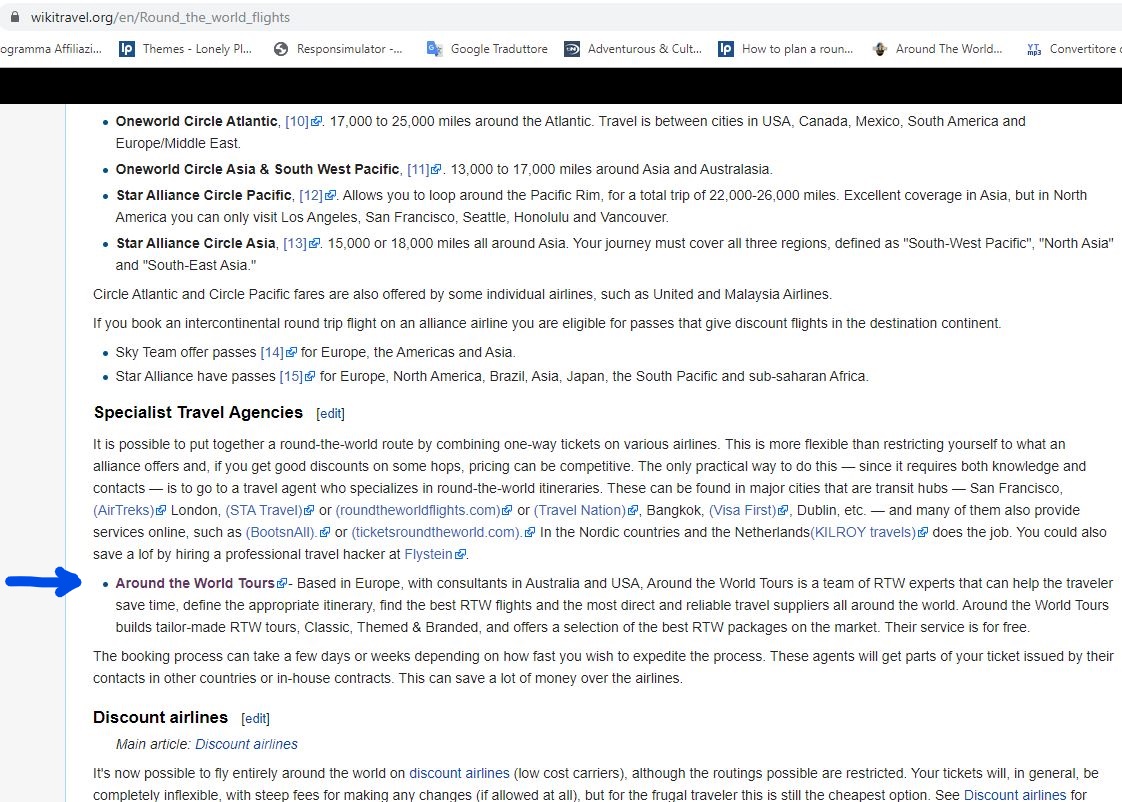The height and width of the screenshot is (802, 1122).
Task: Open the Discount airlines main article link
Action: tap(246, 744)
